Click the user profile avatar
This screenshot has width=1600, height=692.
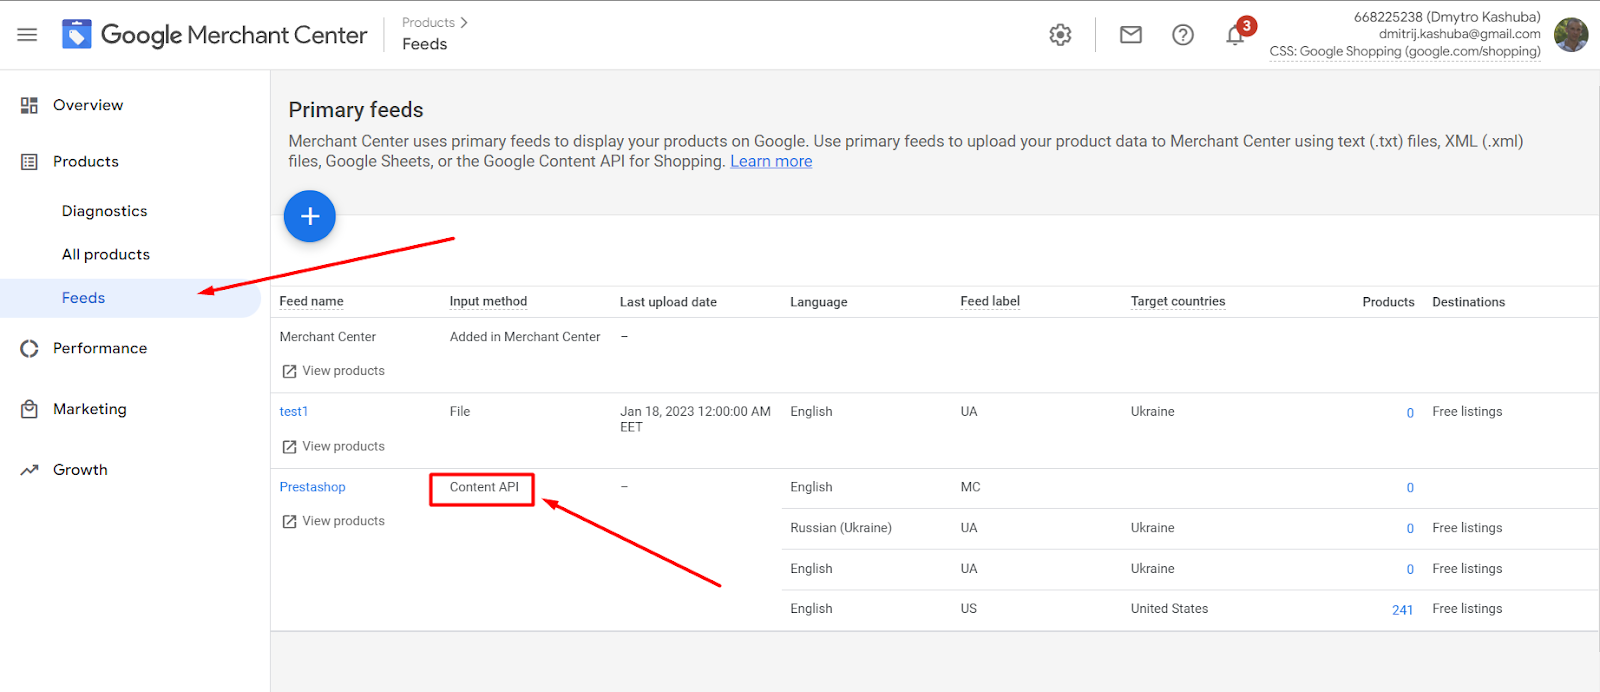[x=1571, y=35]
